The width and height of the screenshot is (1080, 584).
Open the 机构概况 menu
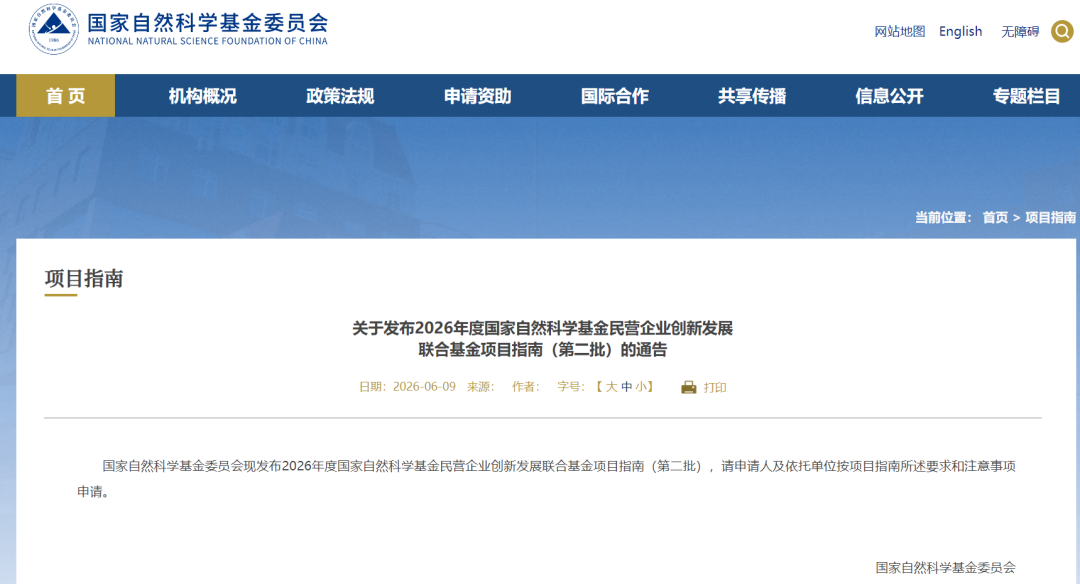(202, 96)
